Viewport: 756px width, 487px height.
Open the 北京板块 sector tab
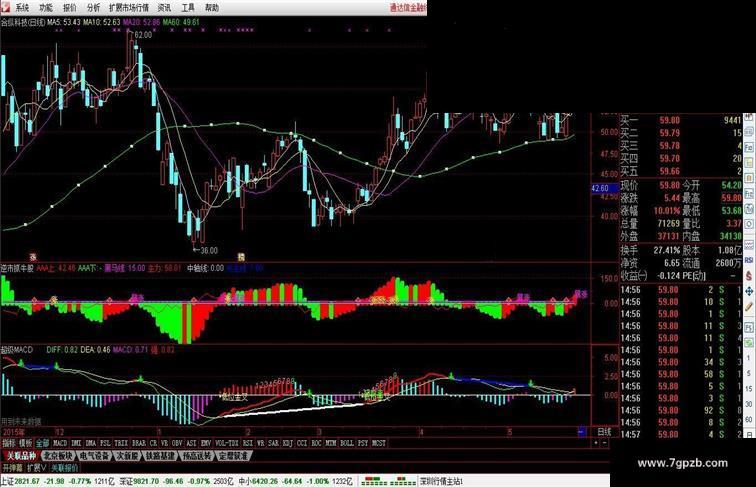pos(58,455)
